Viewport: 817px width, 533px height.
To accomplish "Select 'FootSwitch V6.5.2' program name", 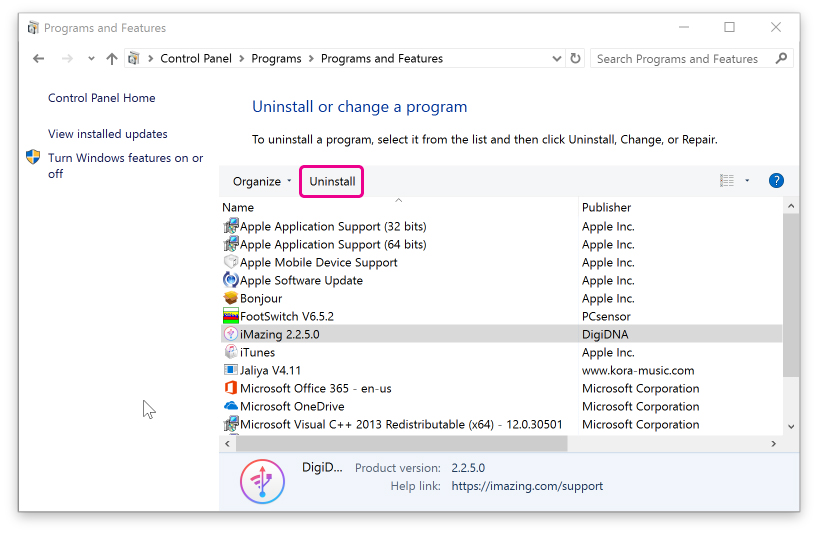I will coord(287,316).
